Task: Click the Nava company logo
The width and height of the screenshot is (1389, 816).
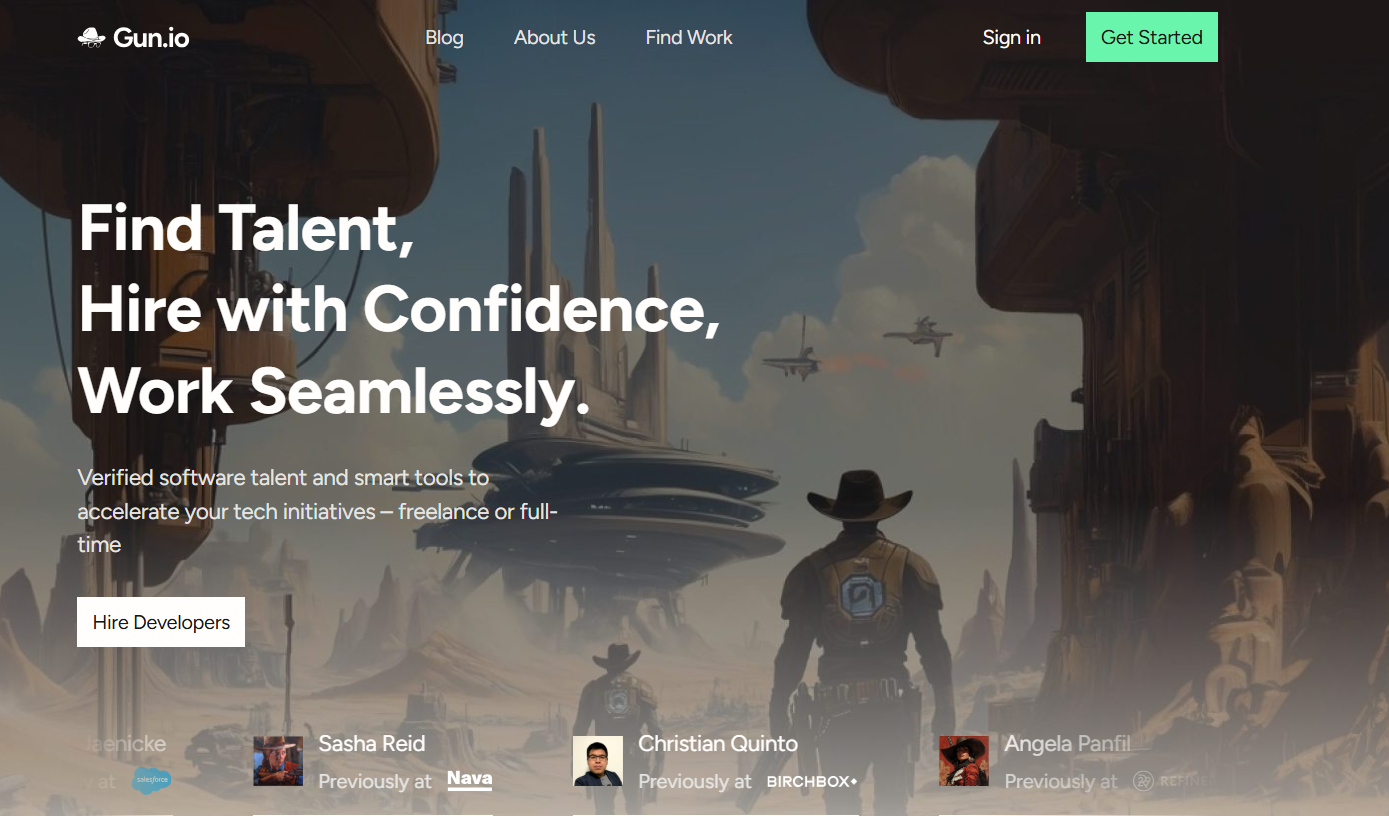Action: click(469, 780)
